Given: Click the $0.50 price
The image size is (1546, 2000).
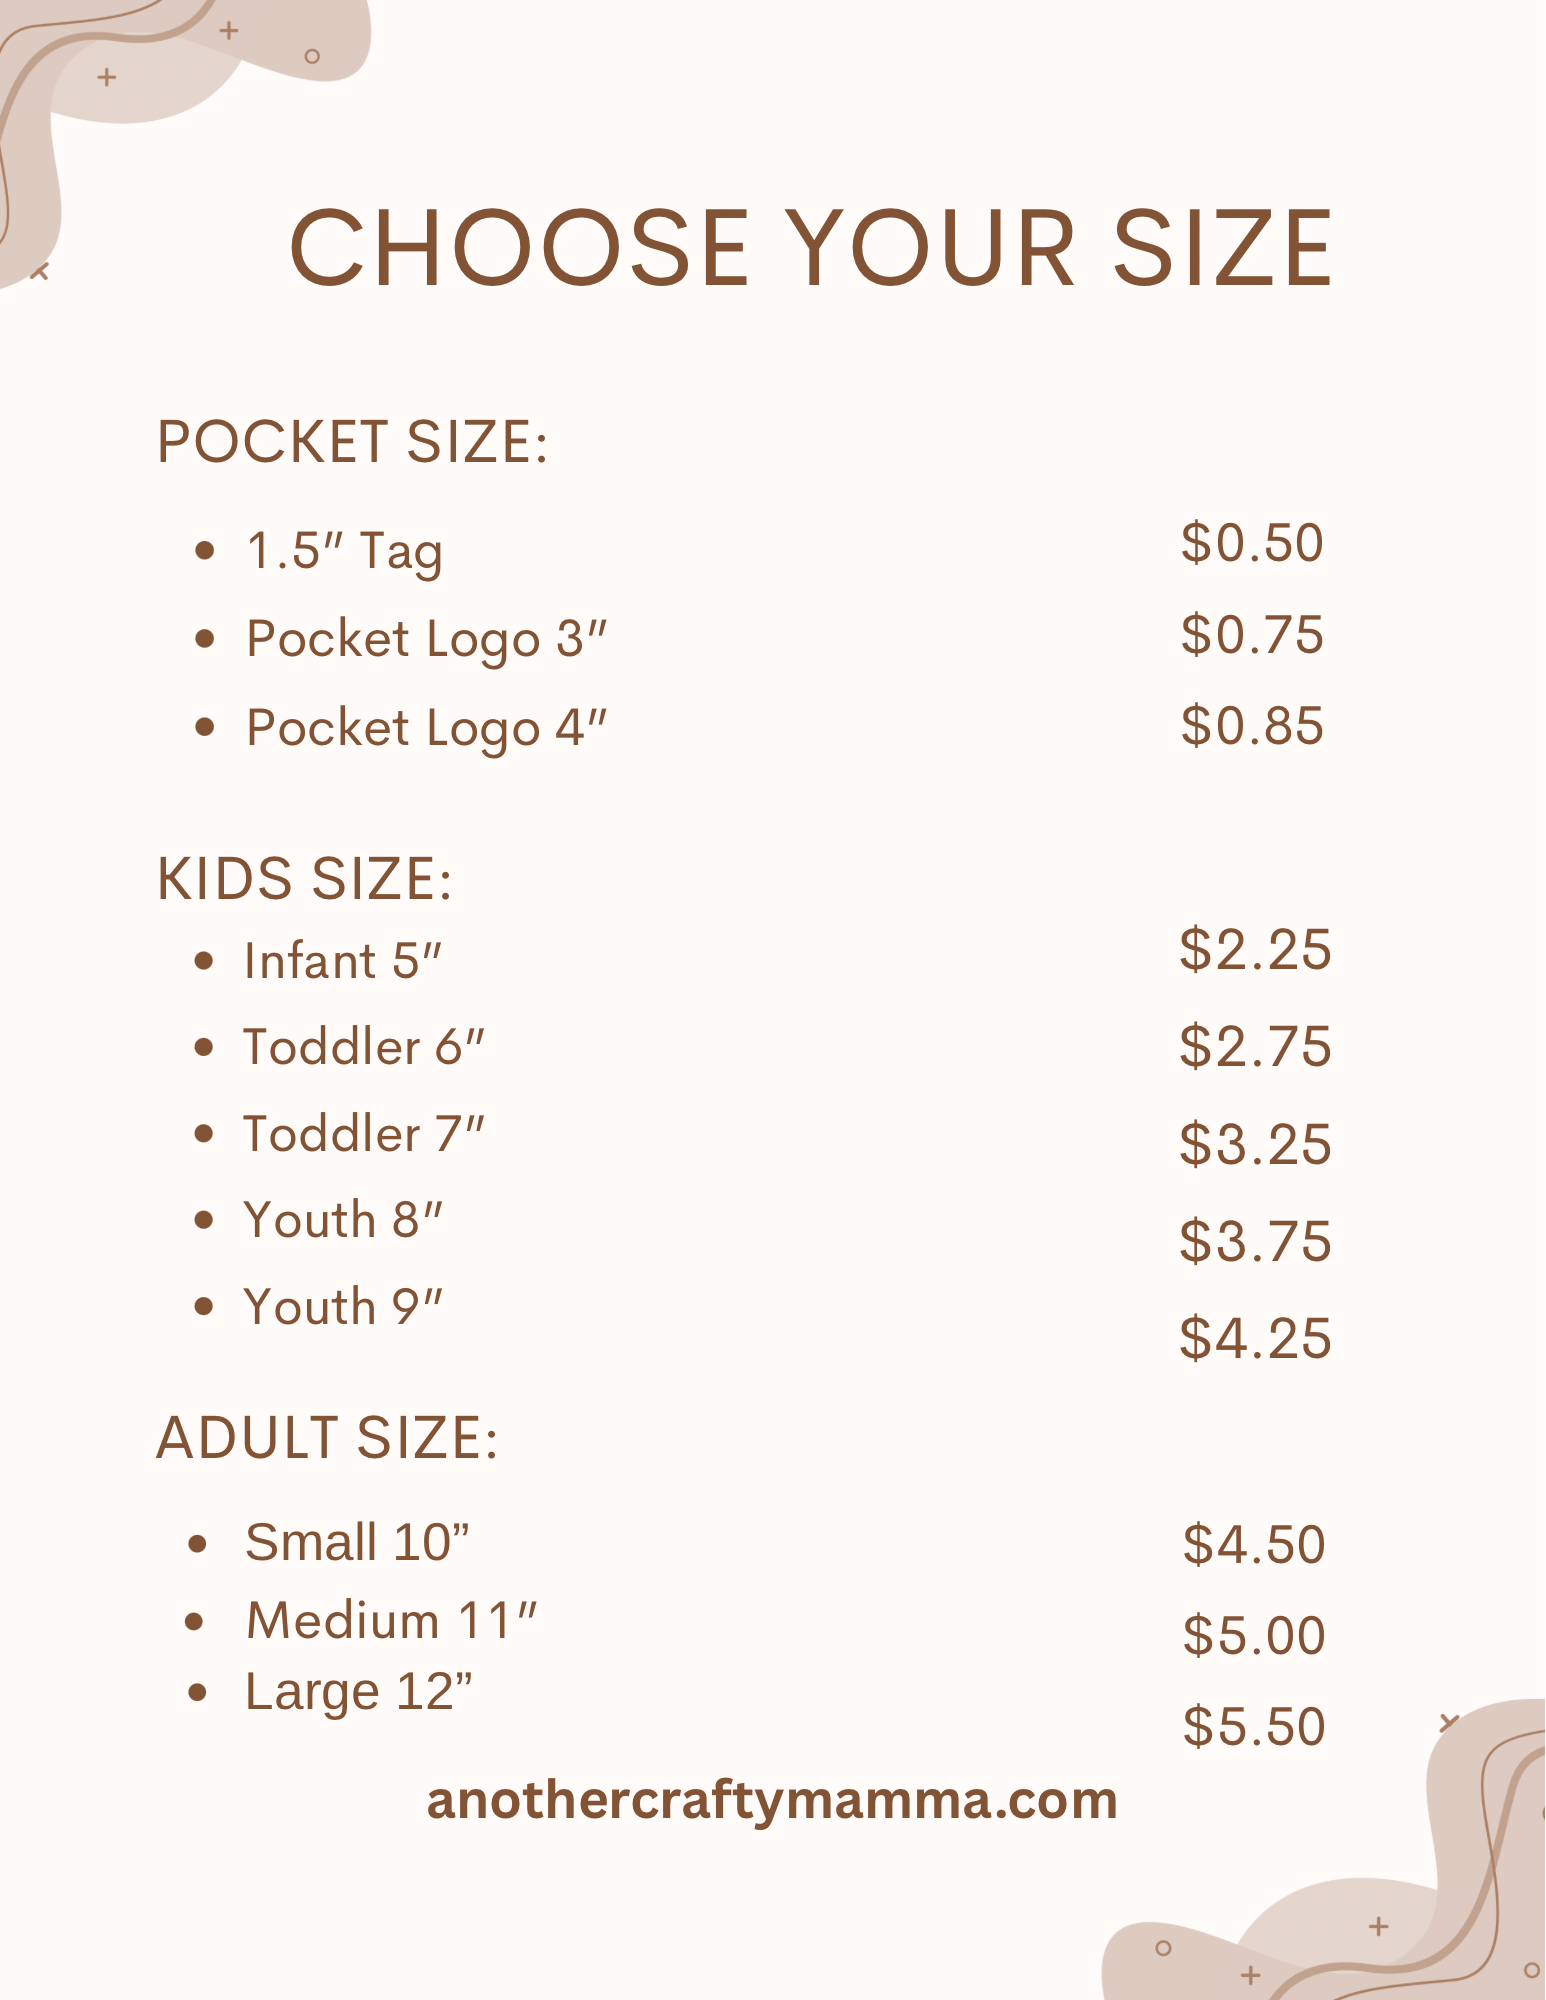Looking at the screenshot, I should (1252, 543).
